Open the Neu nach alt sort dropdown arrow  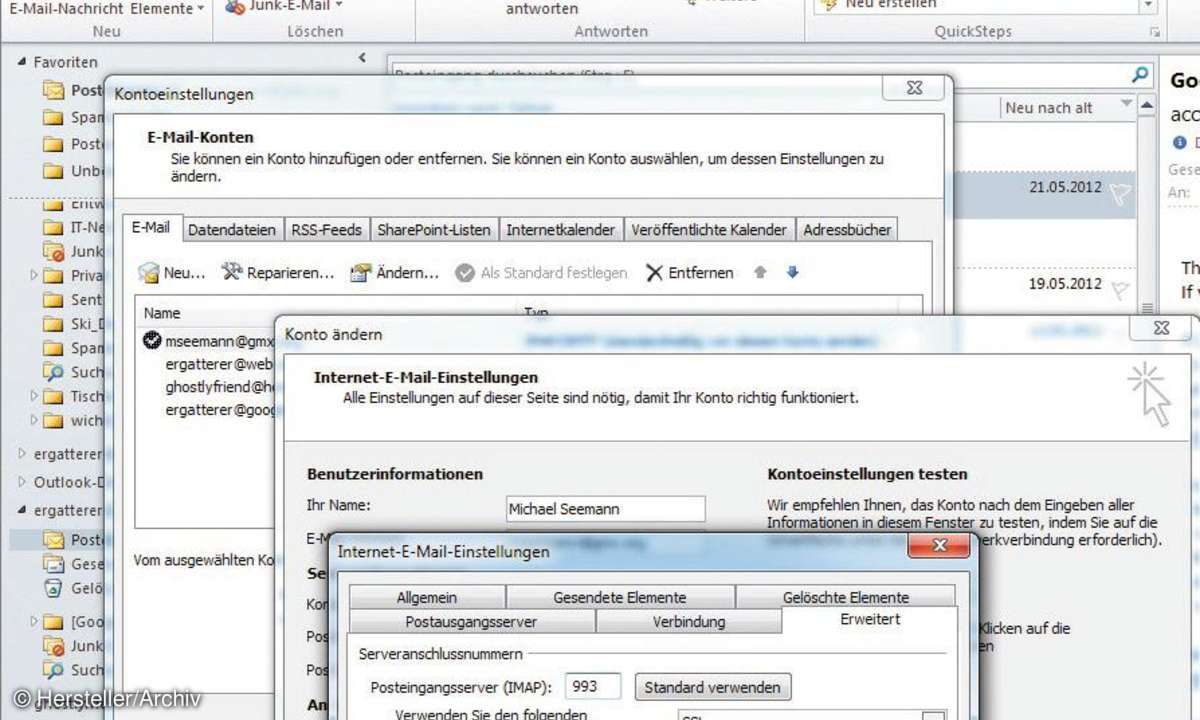tap(1128, 105)
